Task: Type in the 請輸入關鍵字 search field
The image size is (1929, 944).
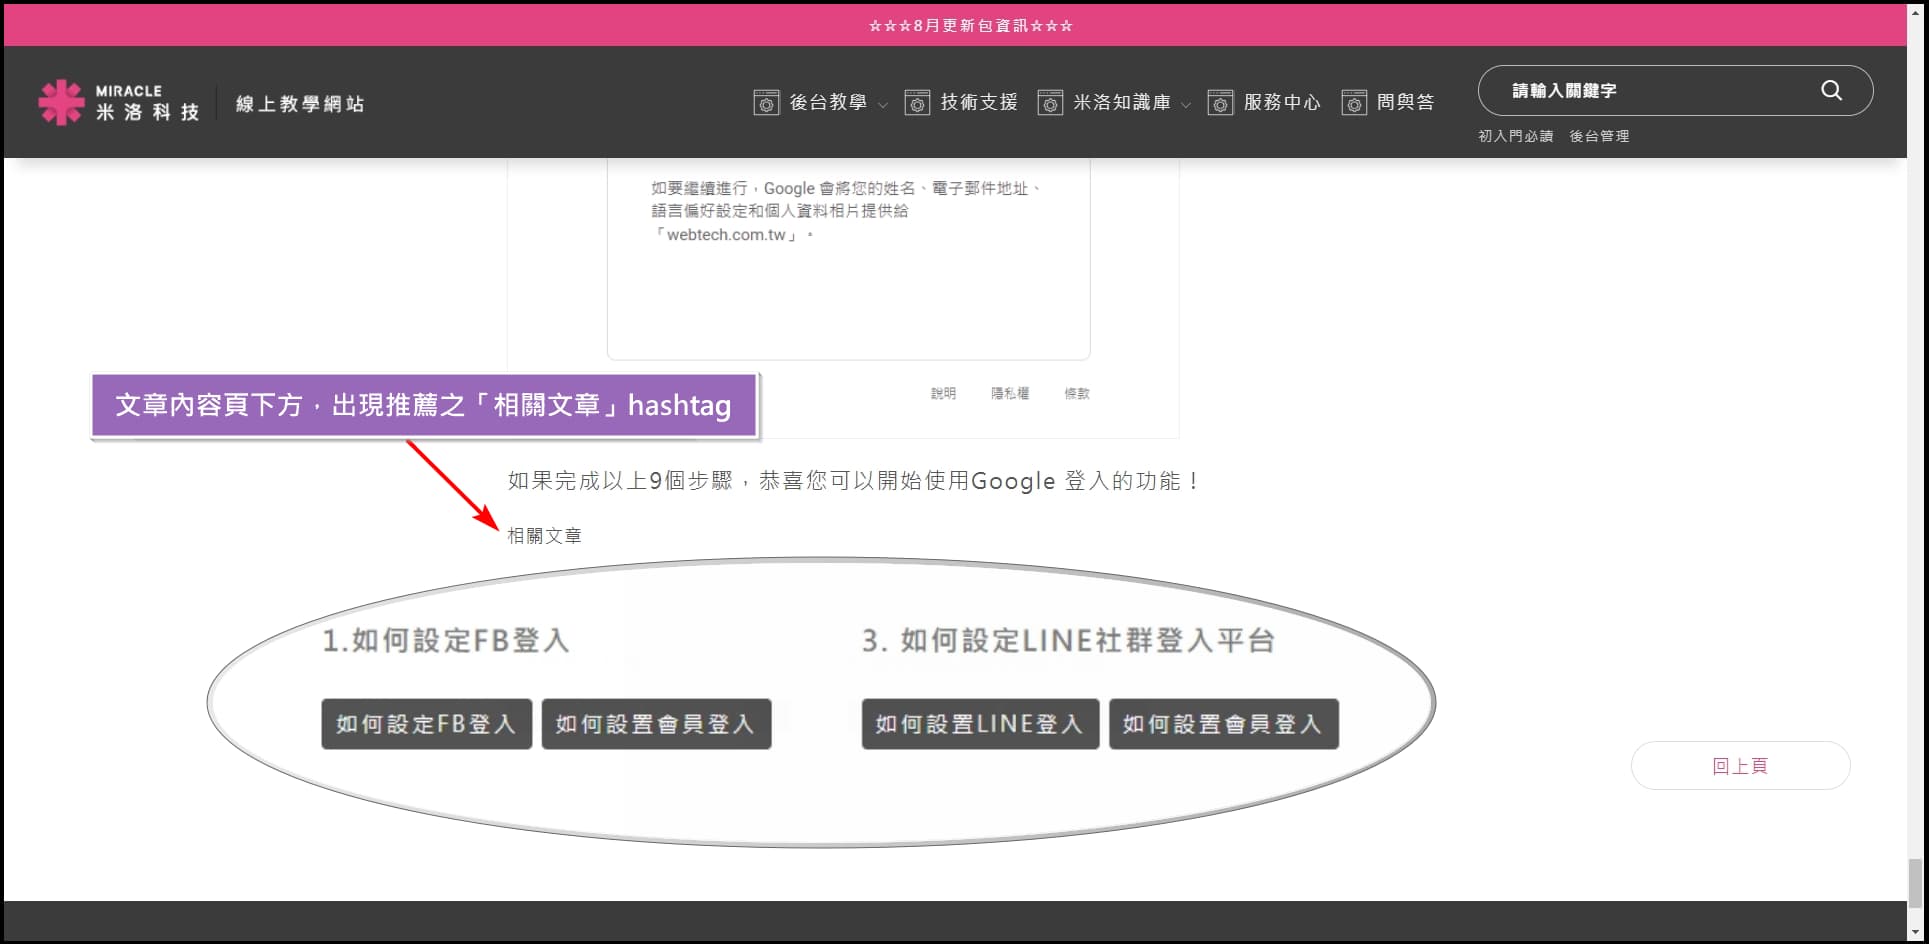Action: point(1650,90)
